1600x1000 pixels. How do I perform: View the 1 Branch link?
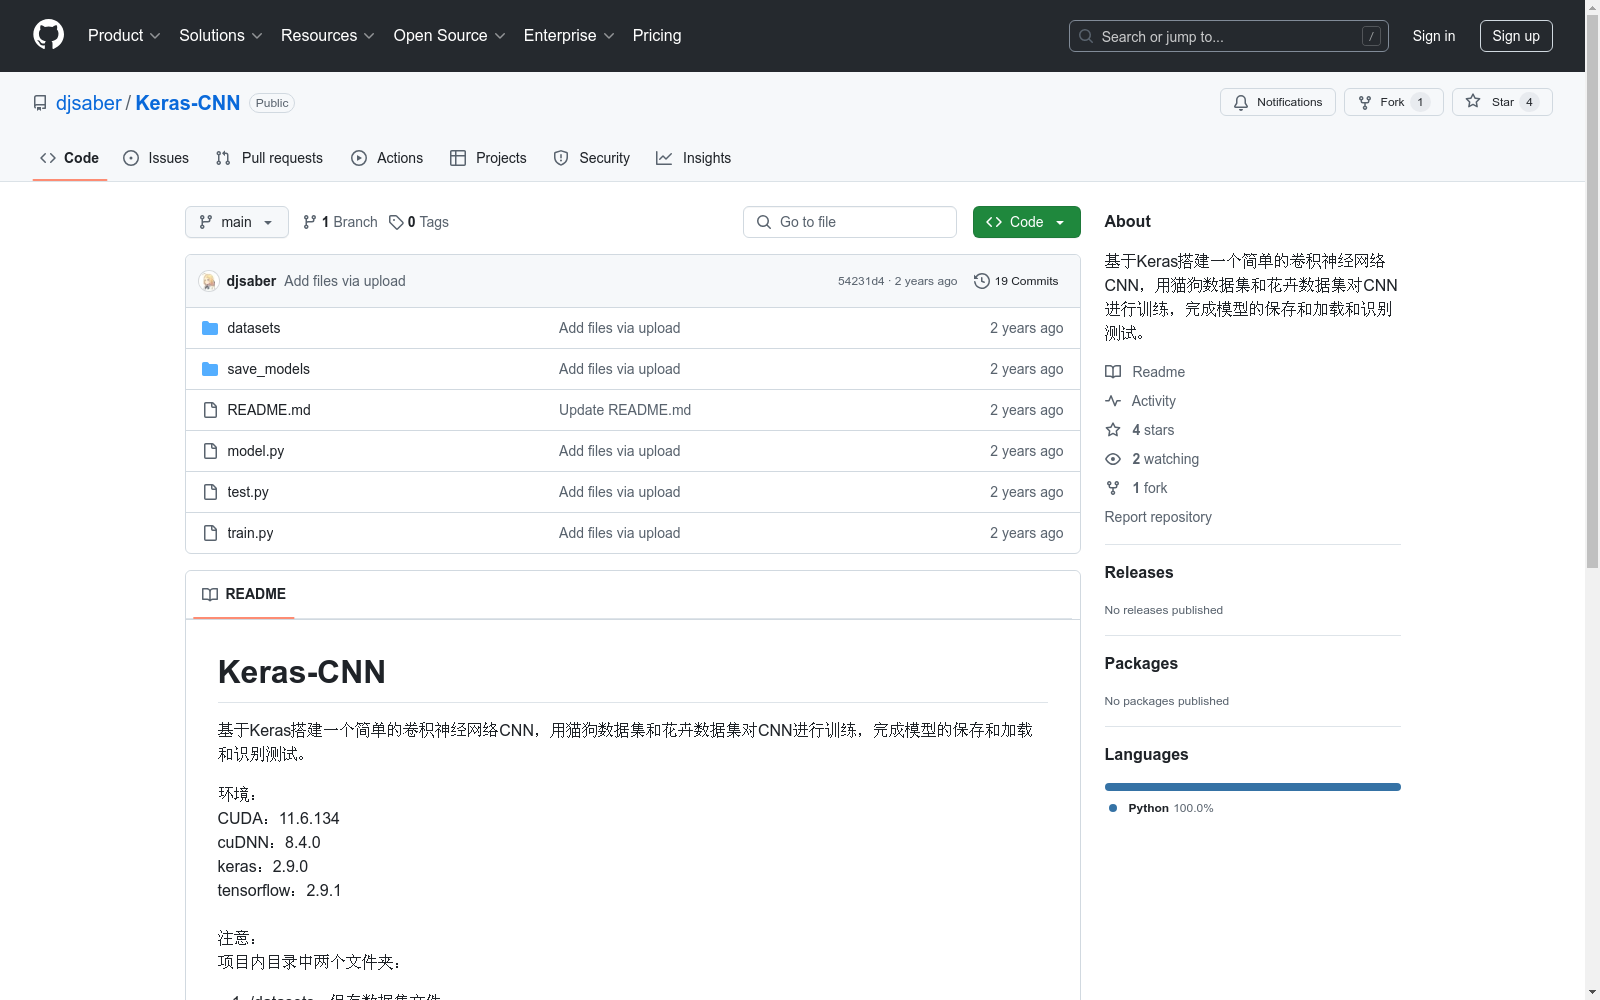(340, 222)
